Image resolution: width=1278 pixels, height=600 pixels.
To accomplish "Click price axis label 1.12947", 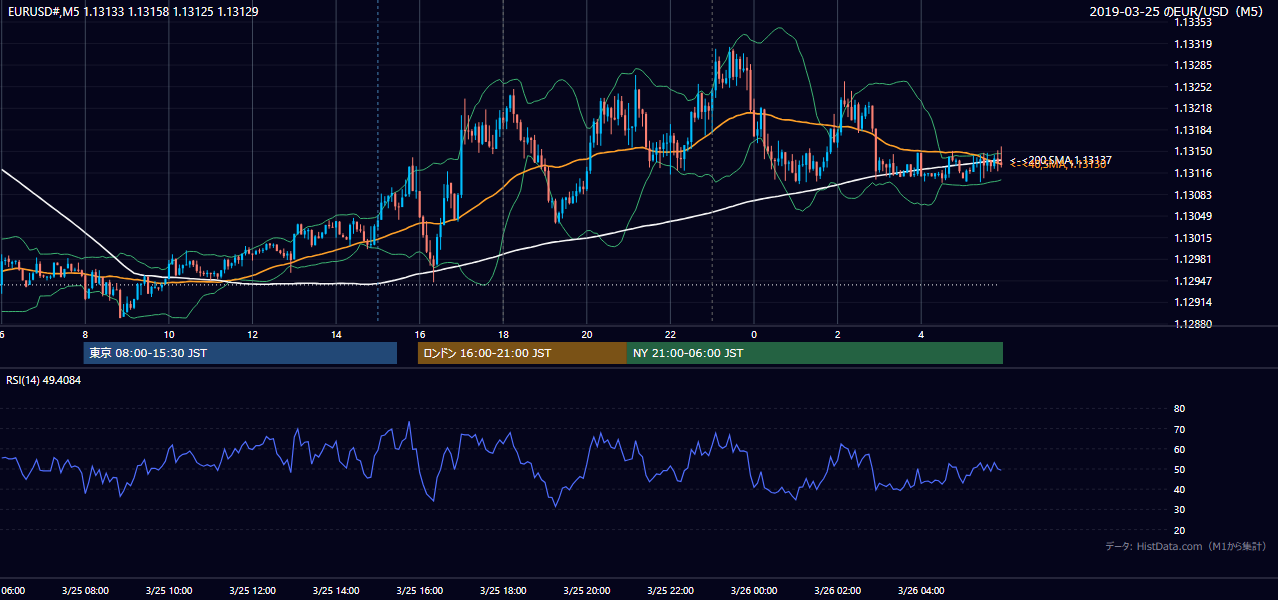I will tap(1192, 281).
